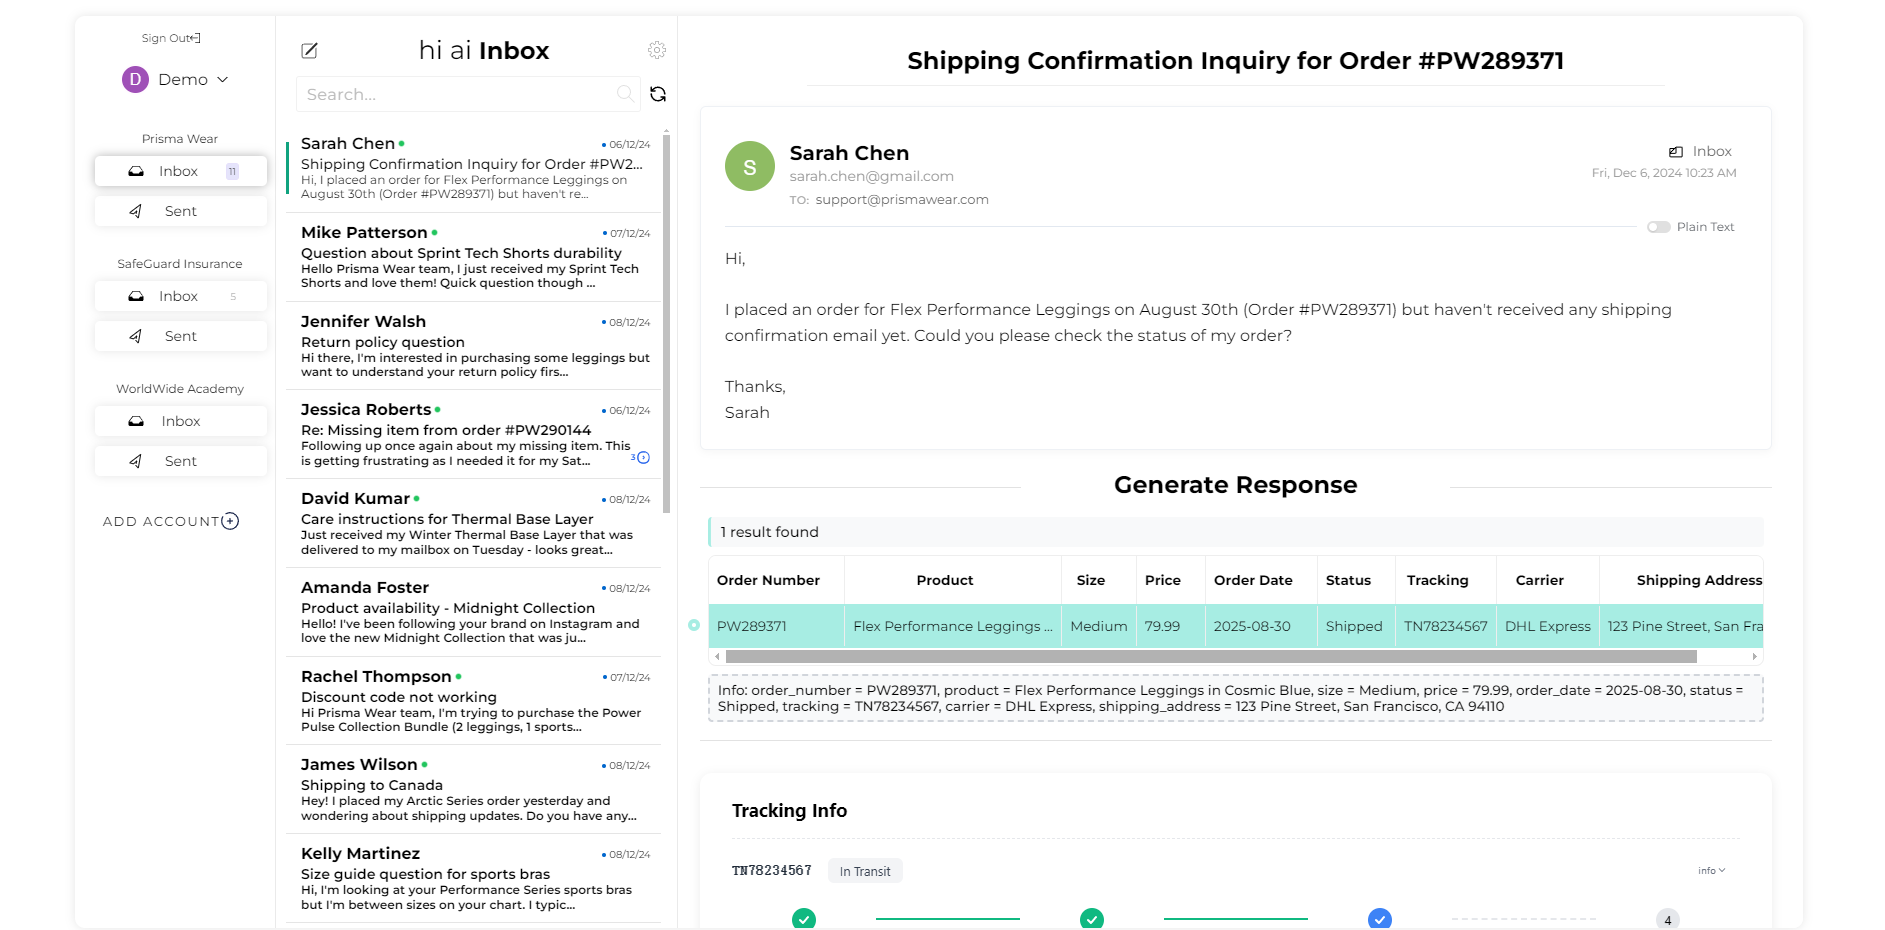Click the Sign Out icon
This screenshot has height=930, width=1885.
coord(196,38)
